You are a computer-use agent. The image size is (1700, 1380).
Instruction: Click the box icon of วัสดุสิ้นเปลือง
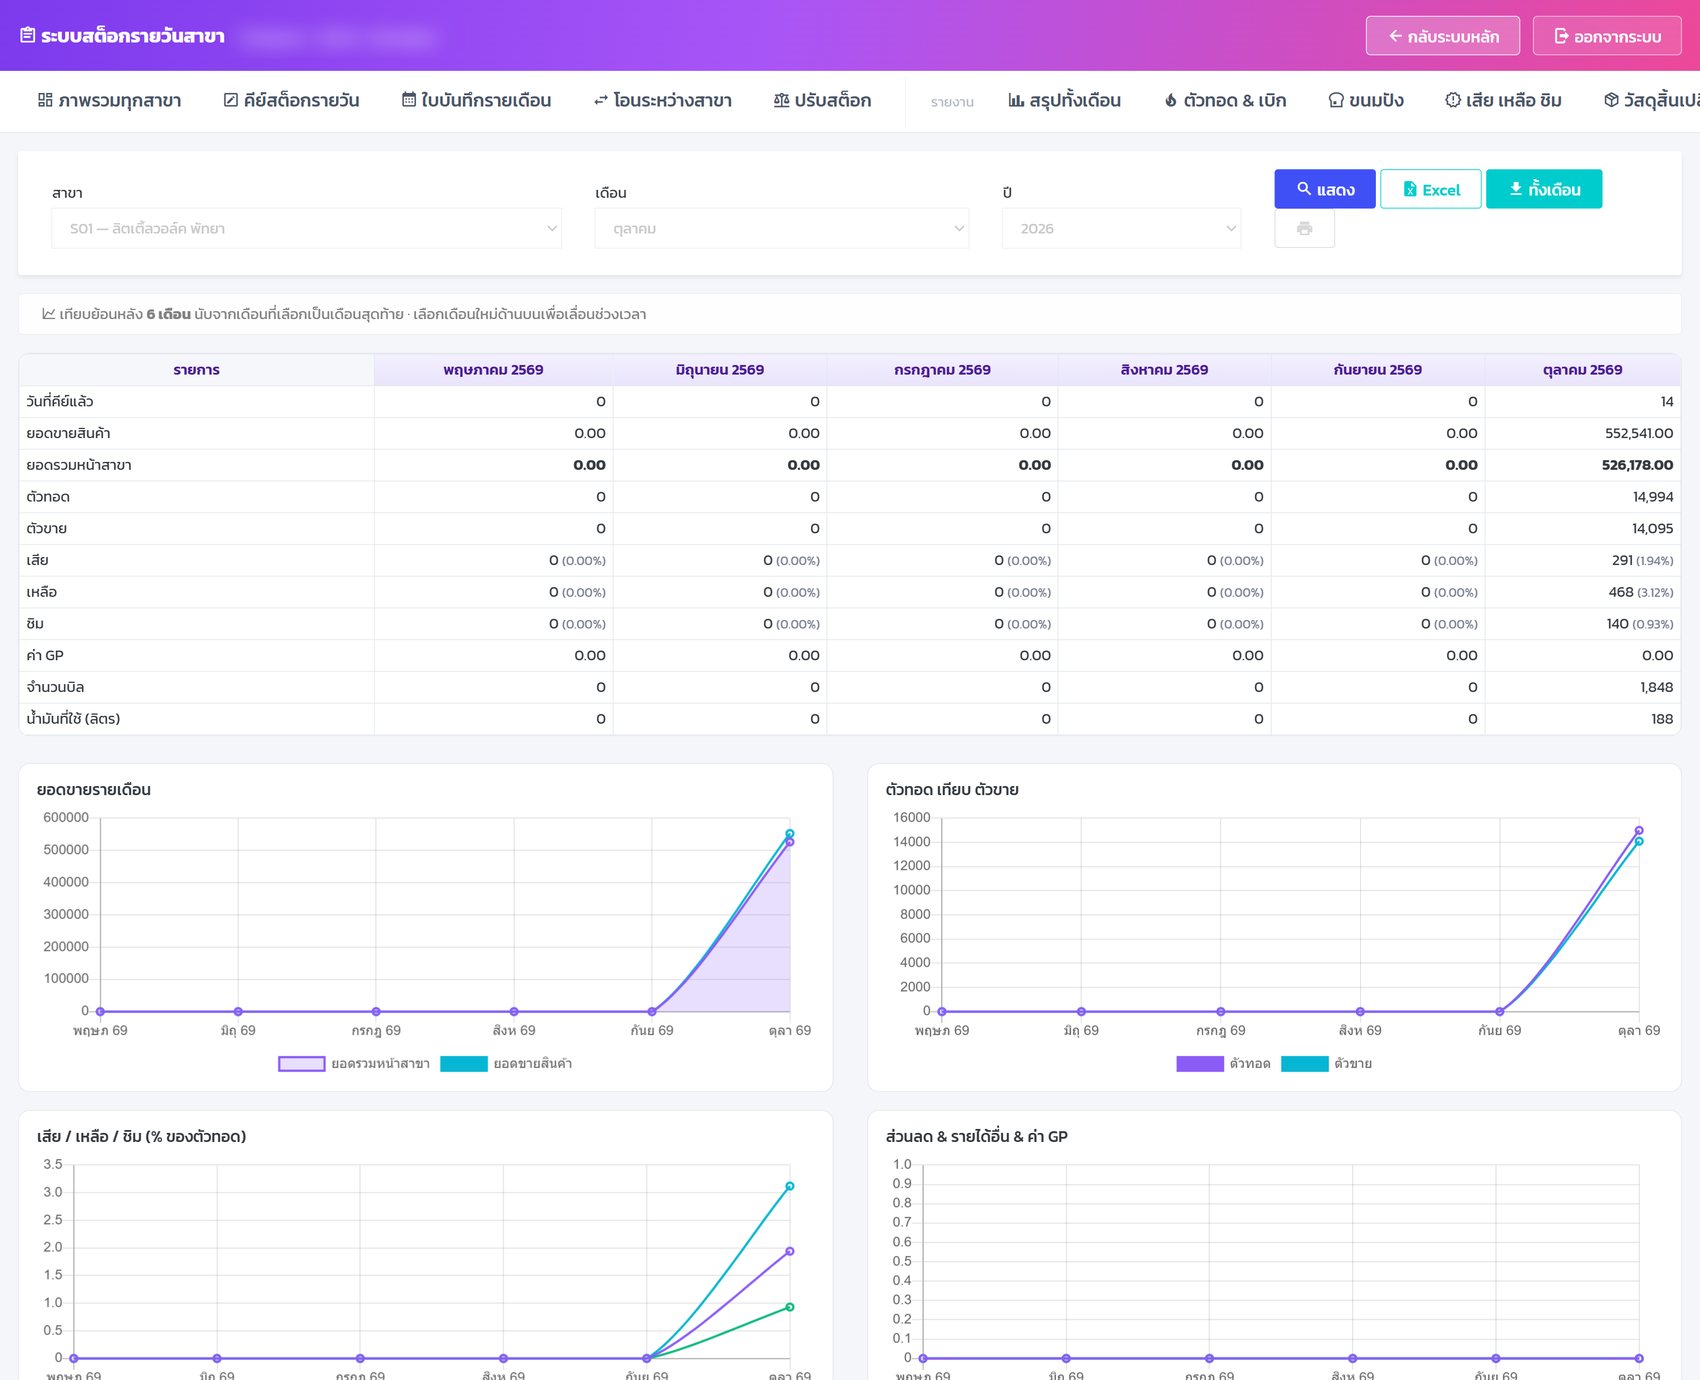point(1611,100)
